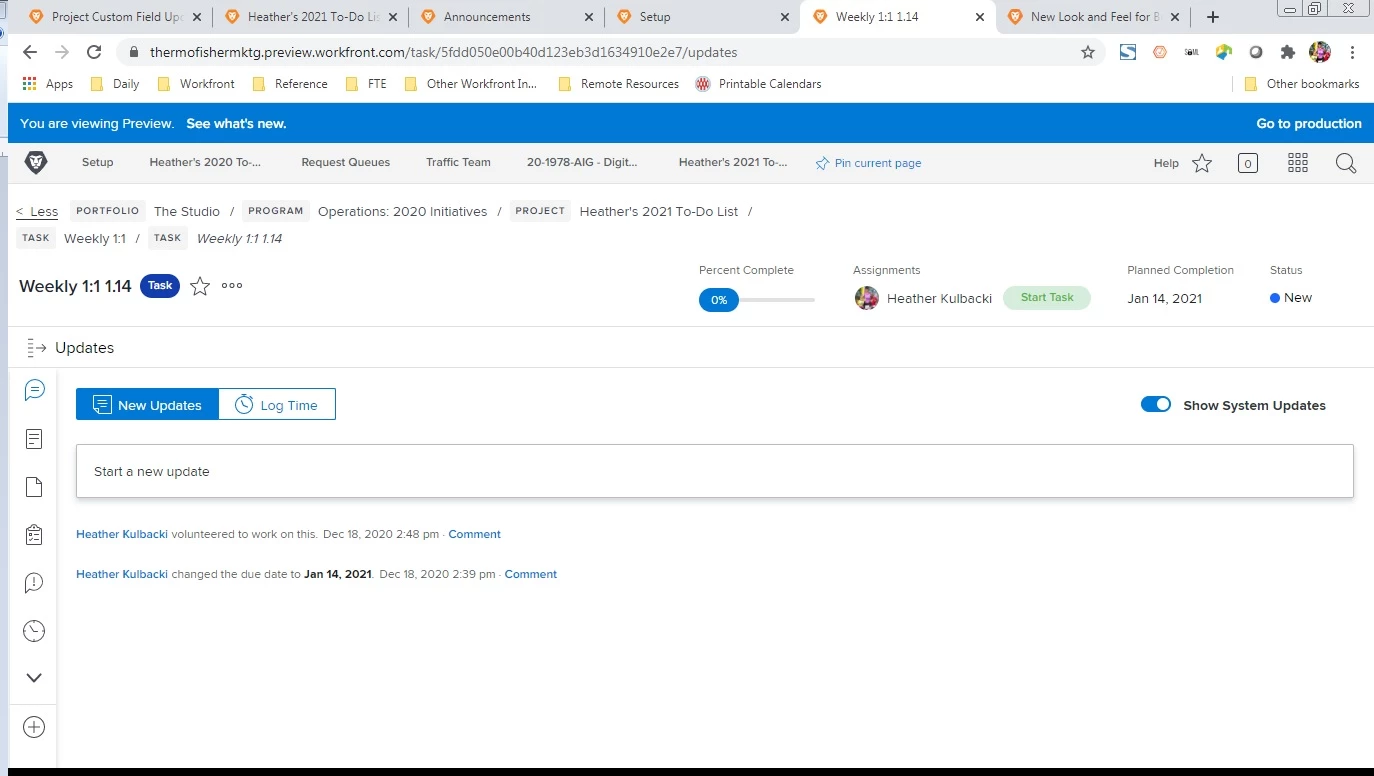Open the Task Details sidebar icon
This screenshot has height=776, width=1374.
click(34, 439)
